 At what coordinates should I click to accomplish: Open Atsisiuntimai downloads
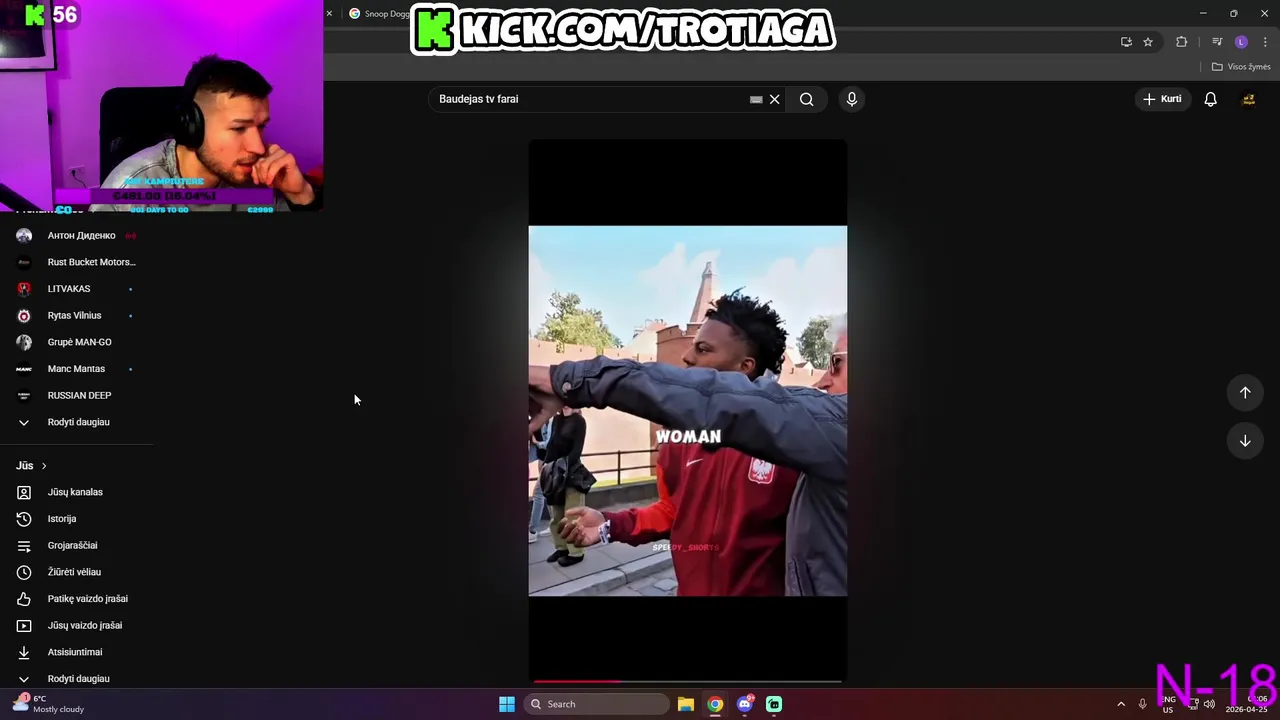click(x=76, y=652)
